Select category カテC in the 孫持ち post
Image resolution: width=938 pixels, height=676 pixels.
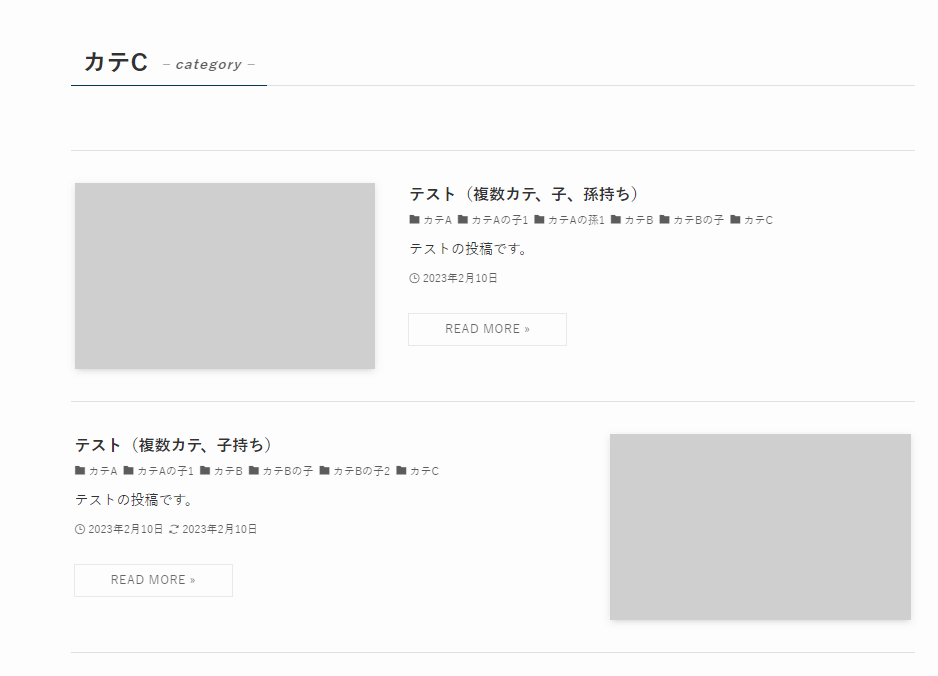point(758,220)
